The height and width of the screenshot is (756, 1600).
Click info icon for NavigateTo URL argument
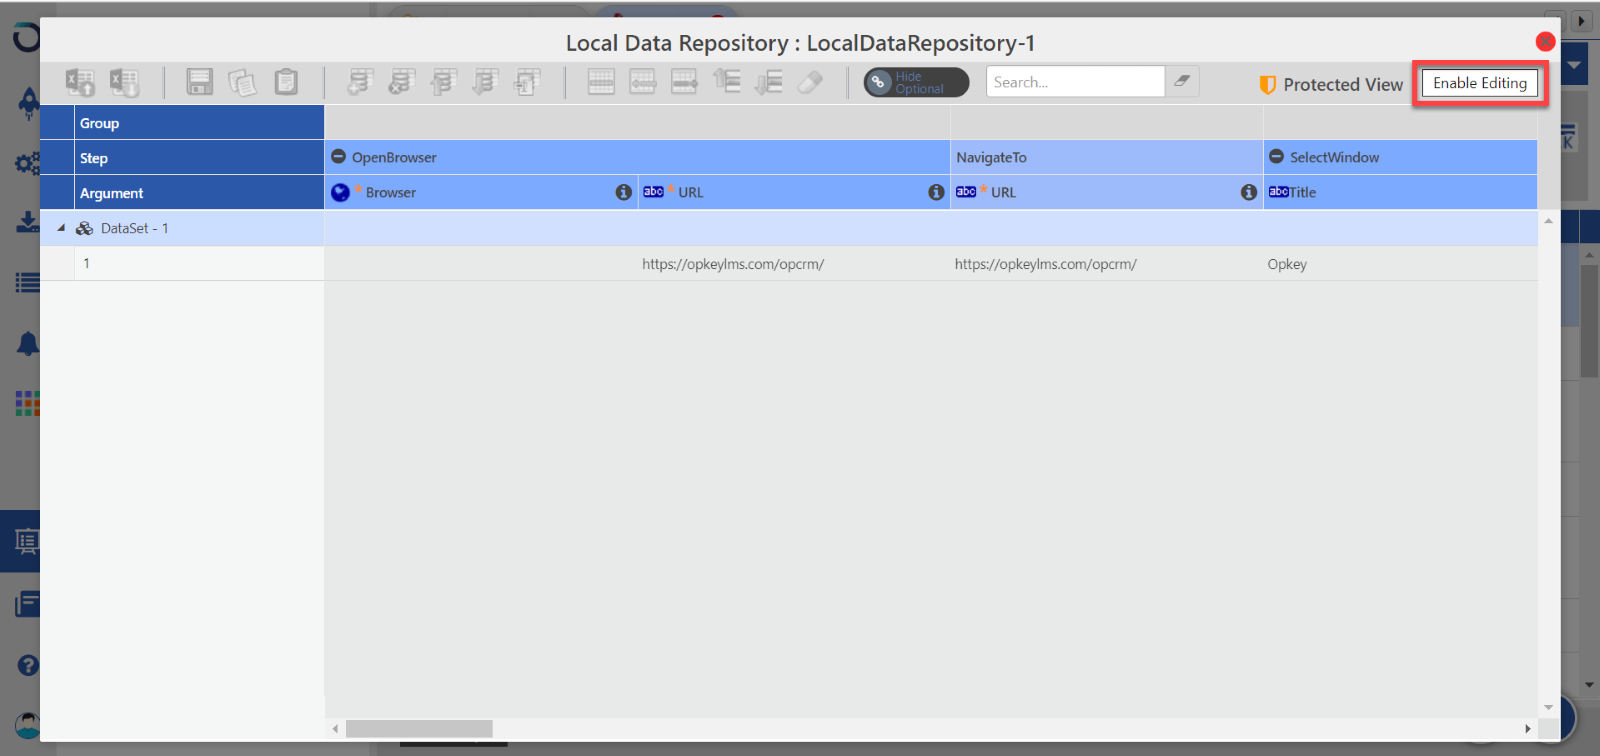pos(1249,192)
